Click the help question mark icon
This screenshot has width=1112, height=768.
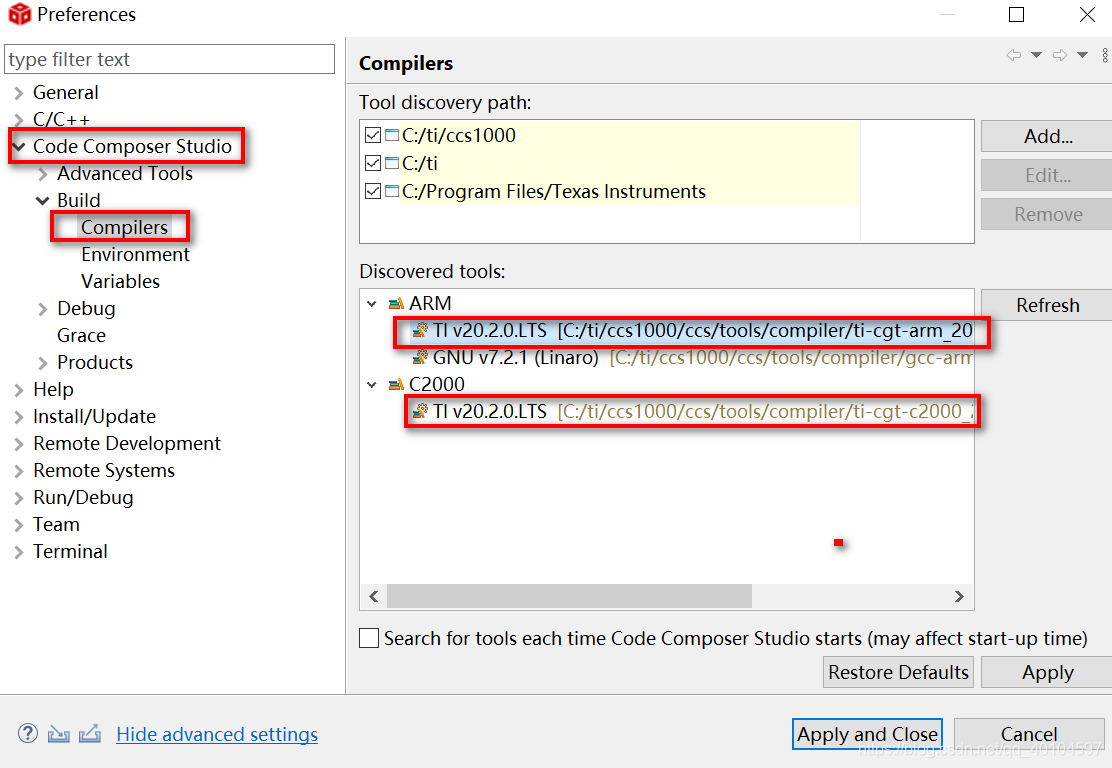pos(28,733)
